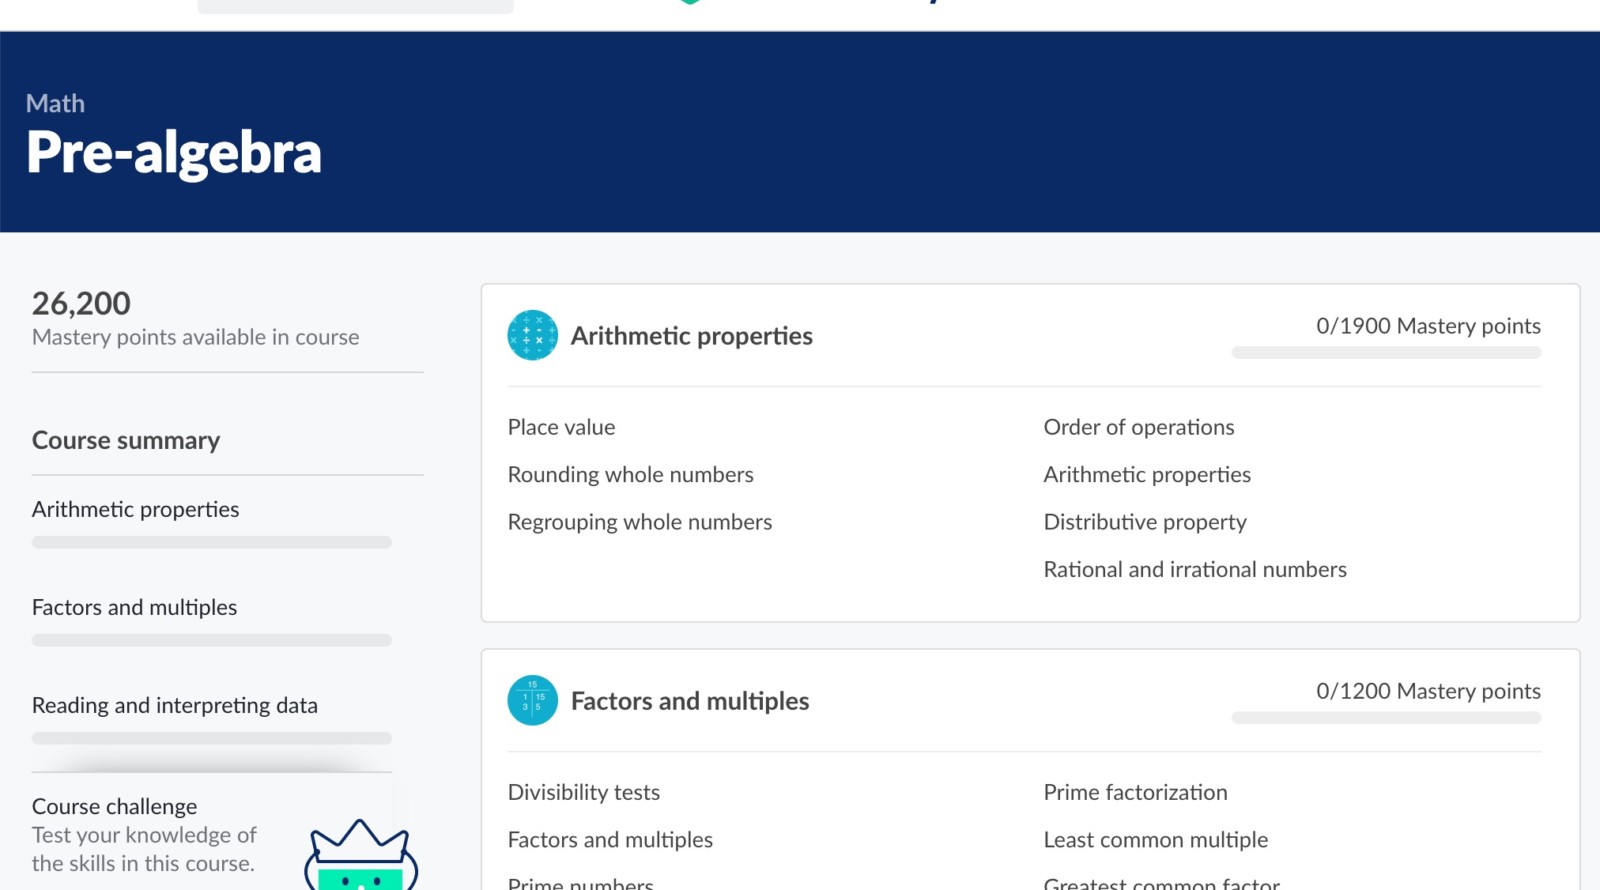This screenshot has width=1600, height=890.
Task: Open Rounding whole numbers lesson
Action: point(630,475)
